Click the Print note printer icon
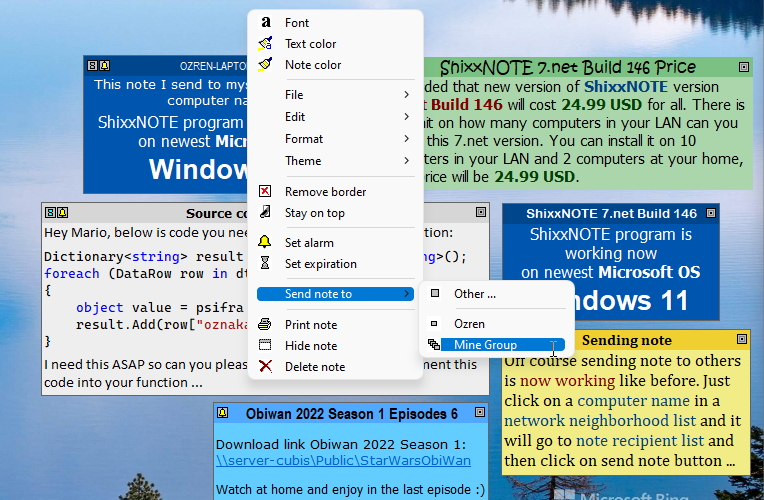 coord(265,324)
